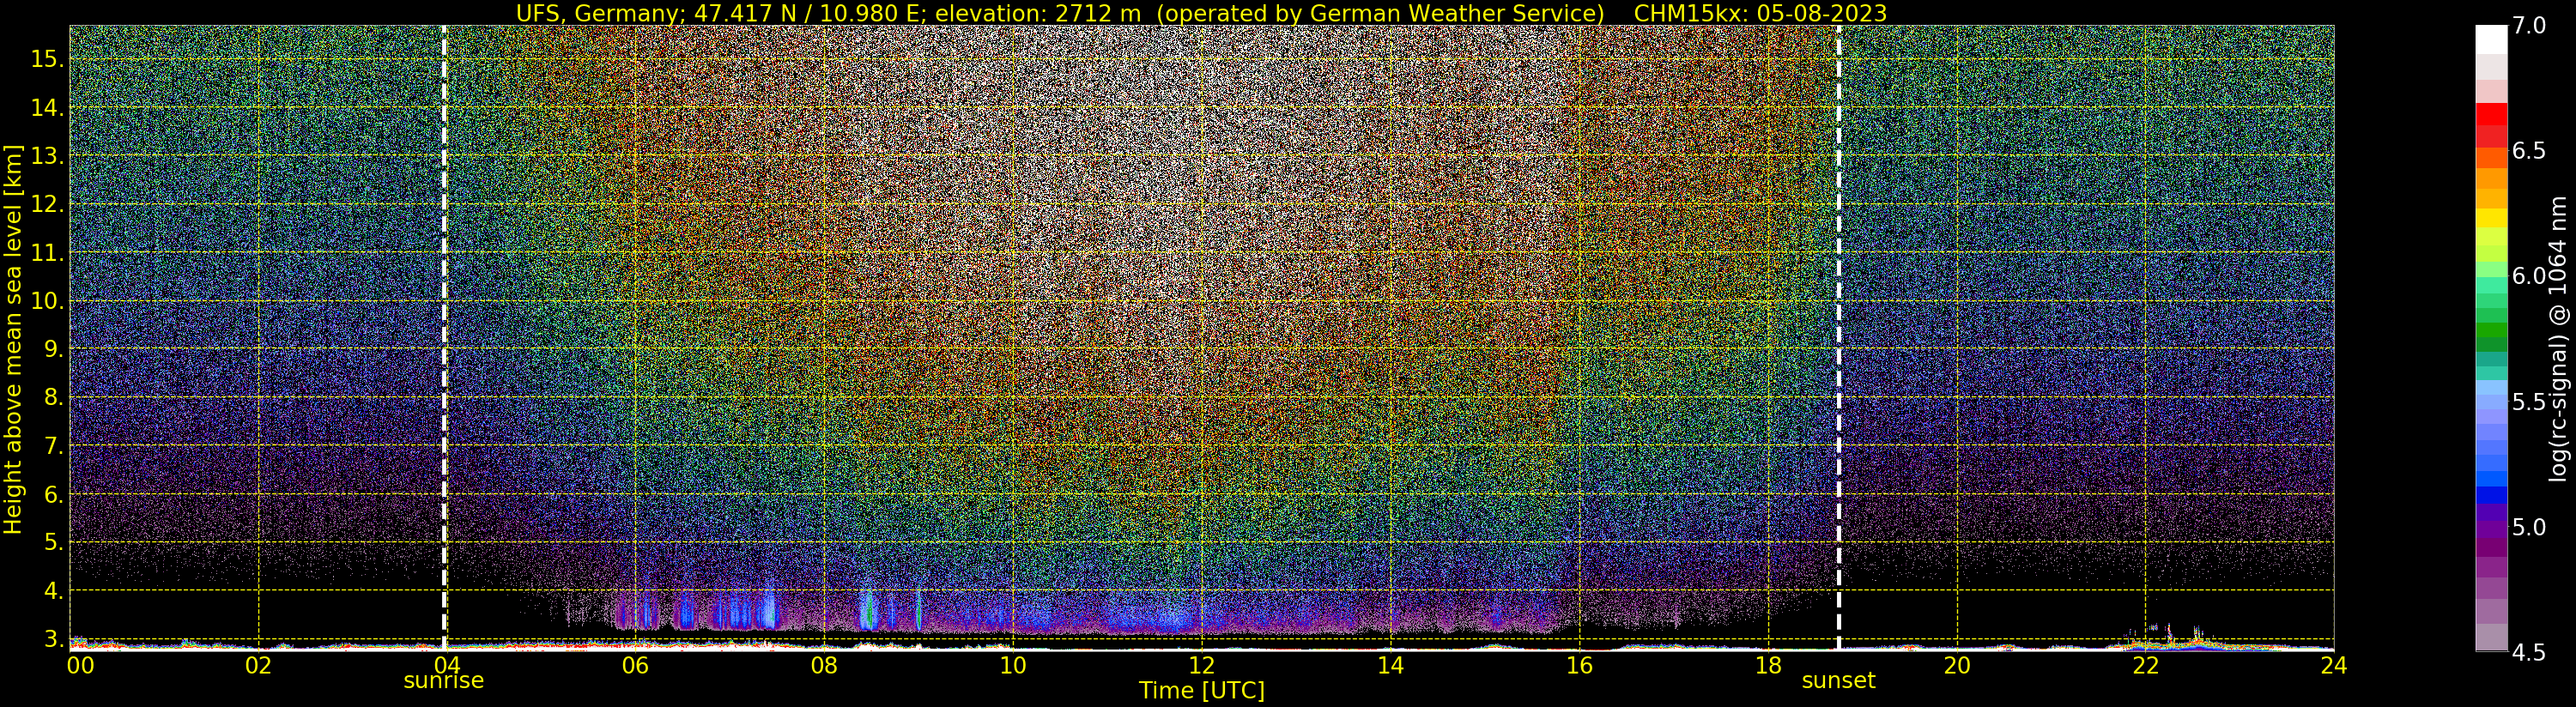Click colorbar value label '6.5'
2576x707 pixels.
(2529, 151)
